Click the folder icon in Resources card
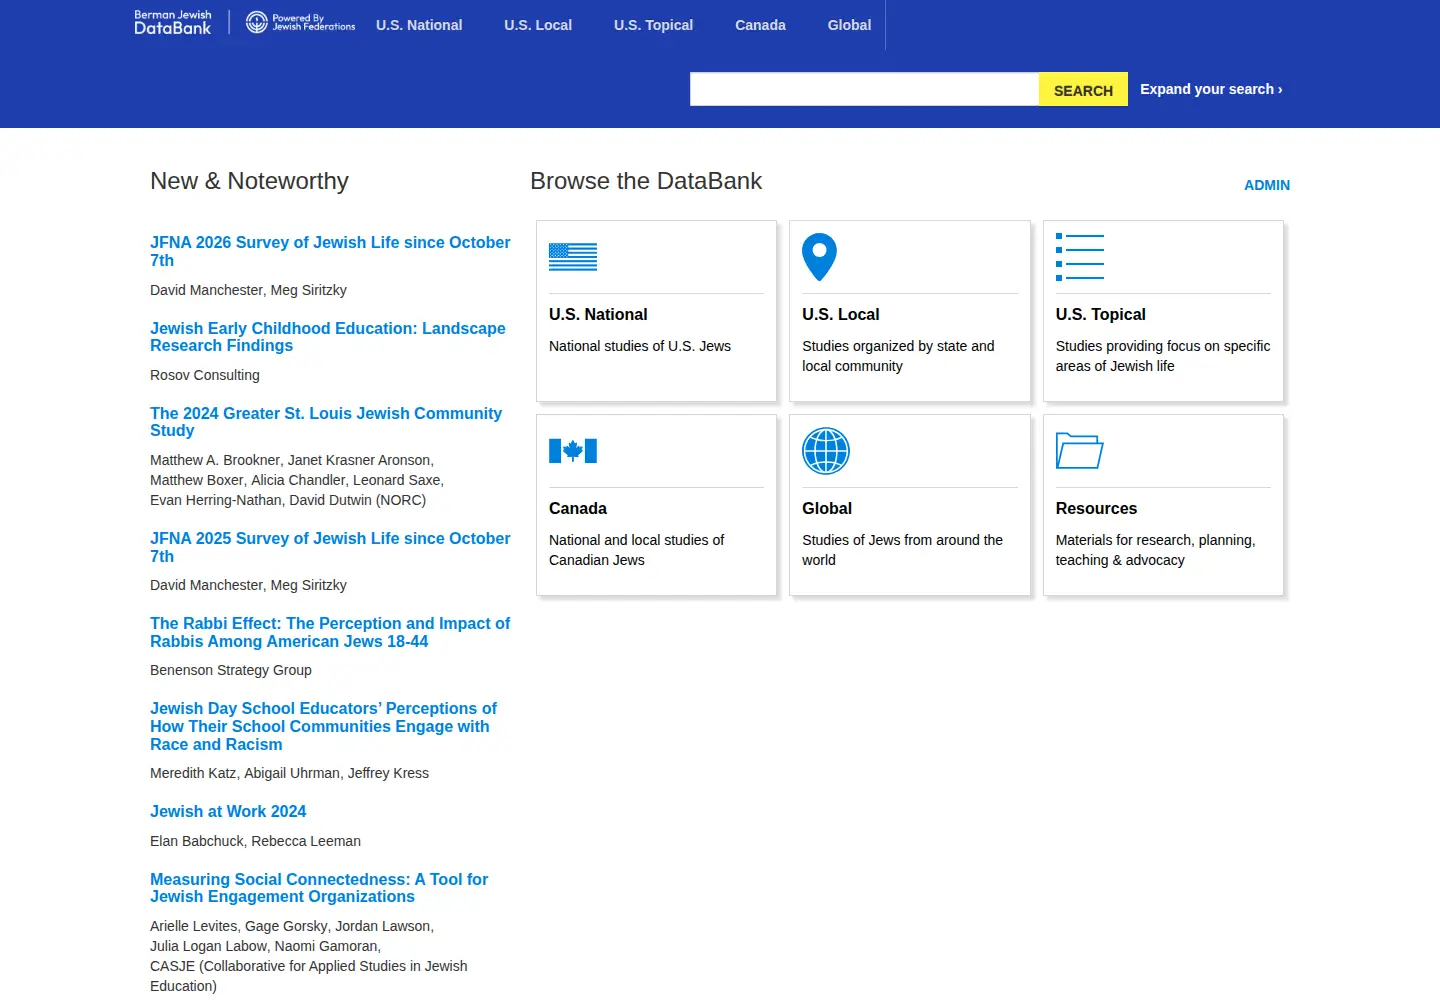 pos(1080,451)
